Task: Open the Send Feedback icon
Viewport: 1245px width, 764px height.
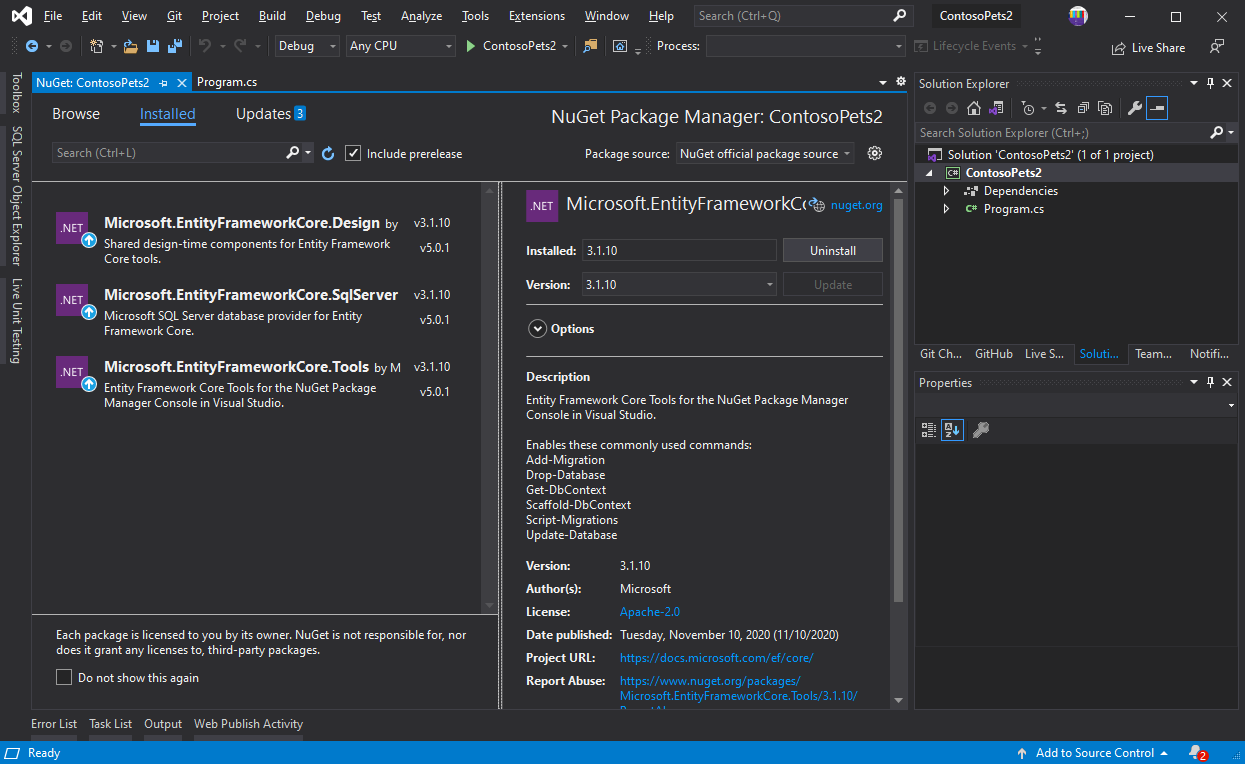Action: click(1217, 47)
